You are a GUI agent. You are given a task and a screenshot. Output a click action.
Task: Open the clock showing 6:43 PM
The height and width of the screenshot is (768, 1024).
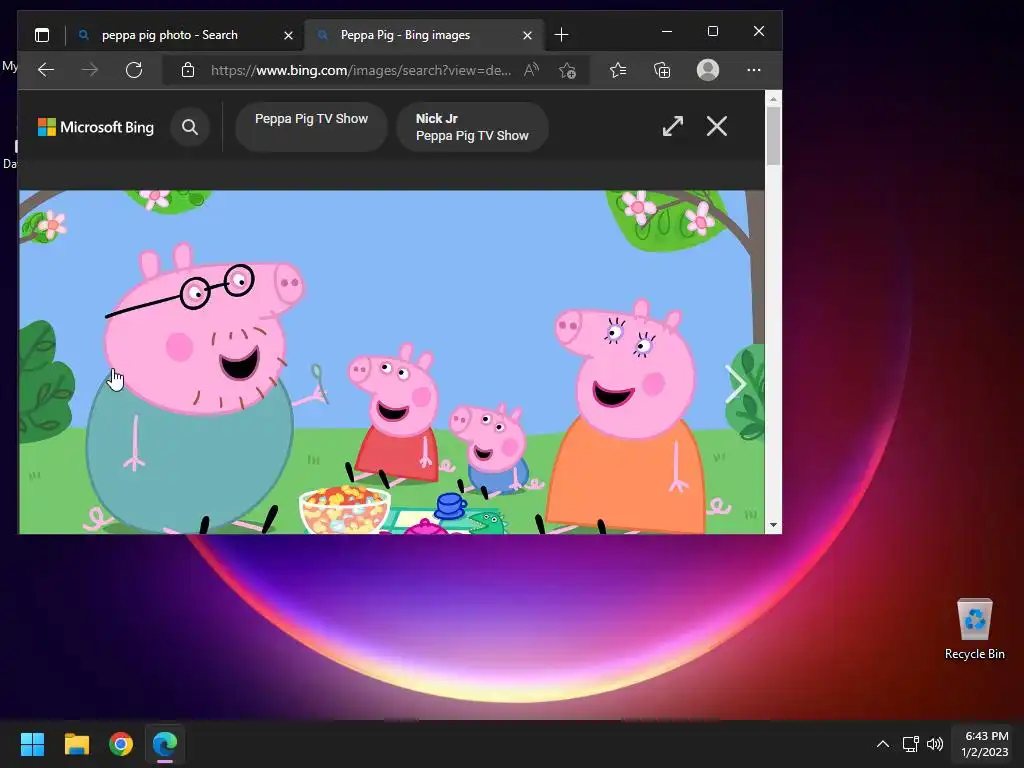coord(986,744)
